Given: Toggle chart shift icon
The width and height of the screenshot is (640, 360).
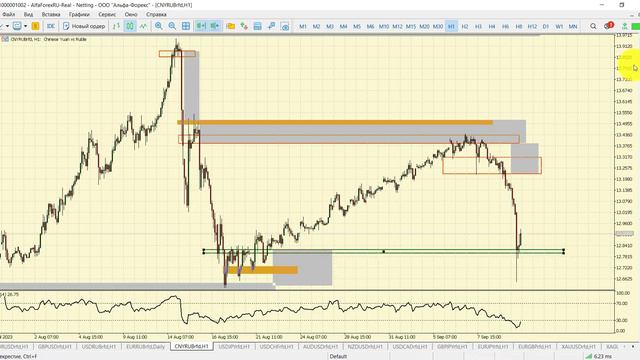Looking at the screenshot, I should click(x=214, y=26).
